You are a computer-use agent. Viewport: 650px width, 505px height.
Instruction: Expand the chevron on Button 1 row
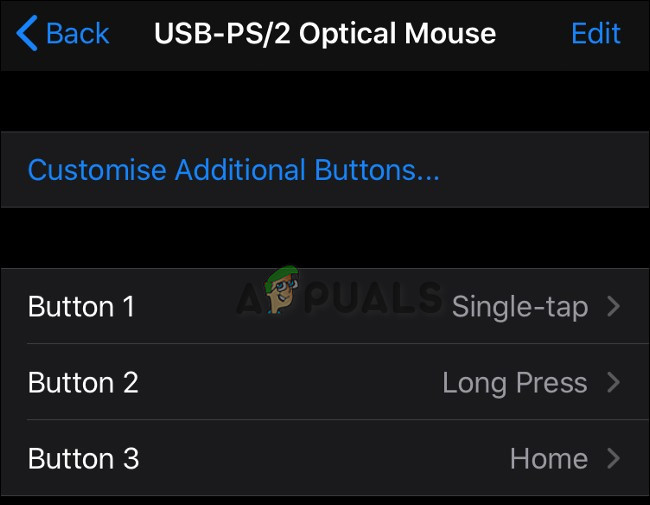614,306
